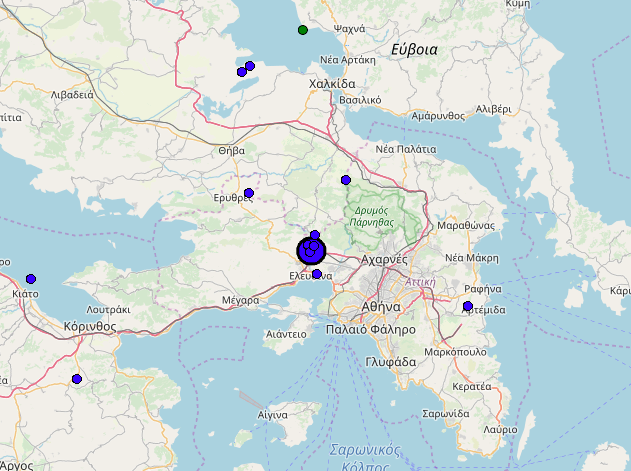Click the upper-right marker of the lake pair
The image size is (631, 471).
(x=250, y=66)
